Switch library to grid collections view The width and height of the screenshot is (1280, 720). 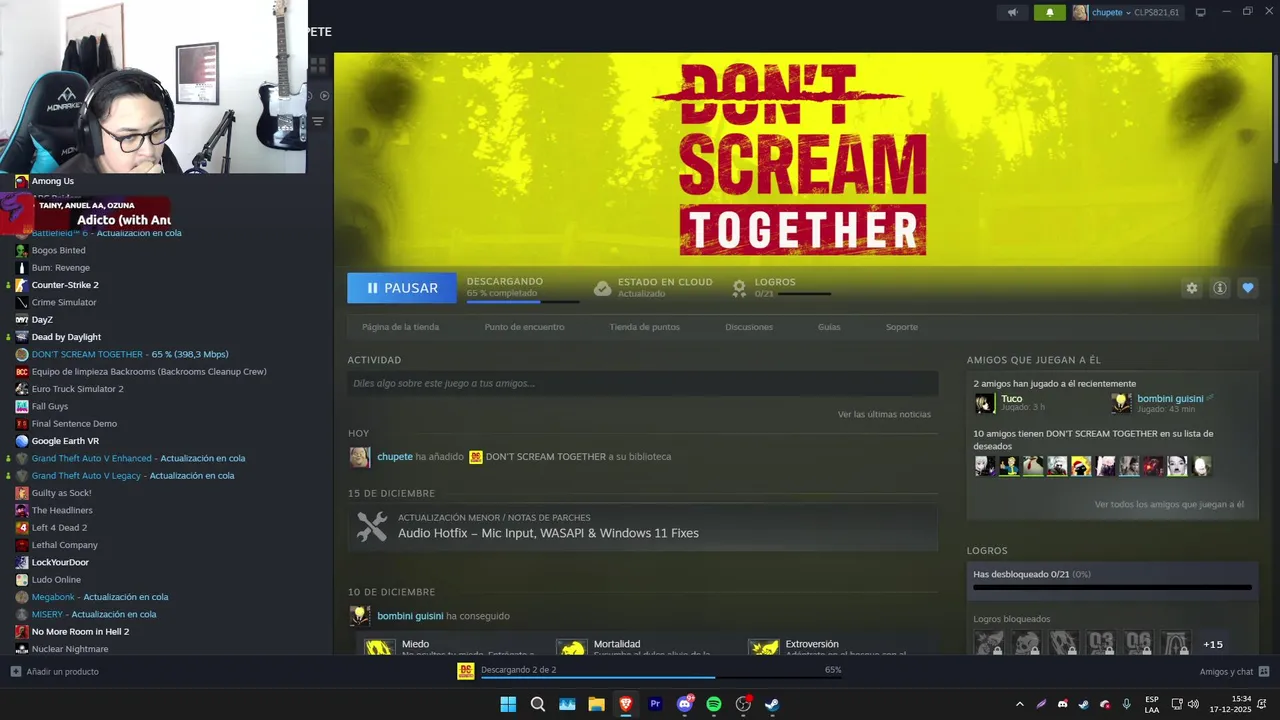point(318,65)
